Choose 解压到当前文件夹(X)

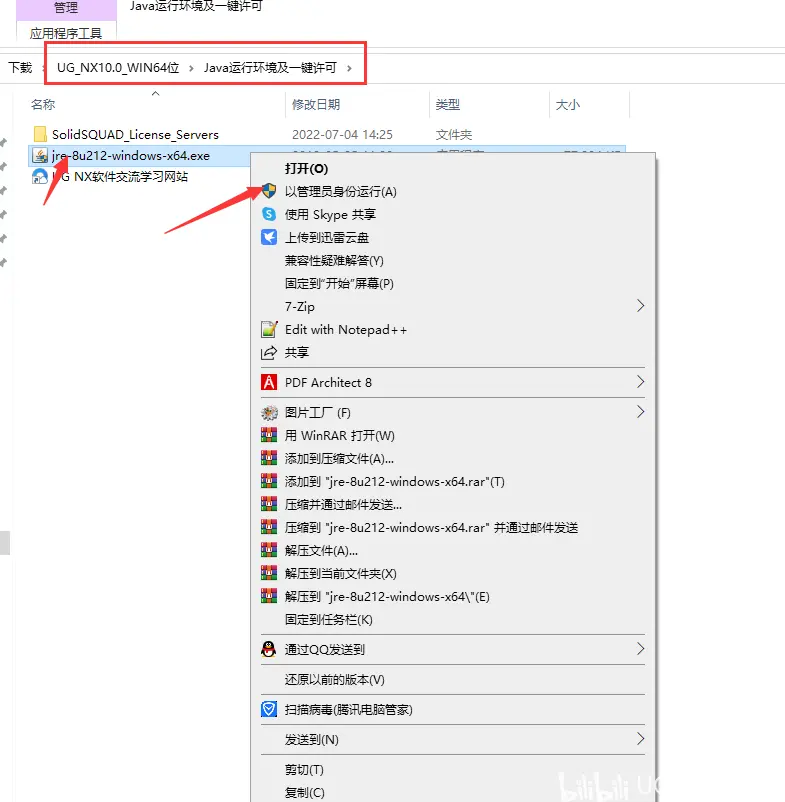click(341, 573)
